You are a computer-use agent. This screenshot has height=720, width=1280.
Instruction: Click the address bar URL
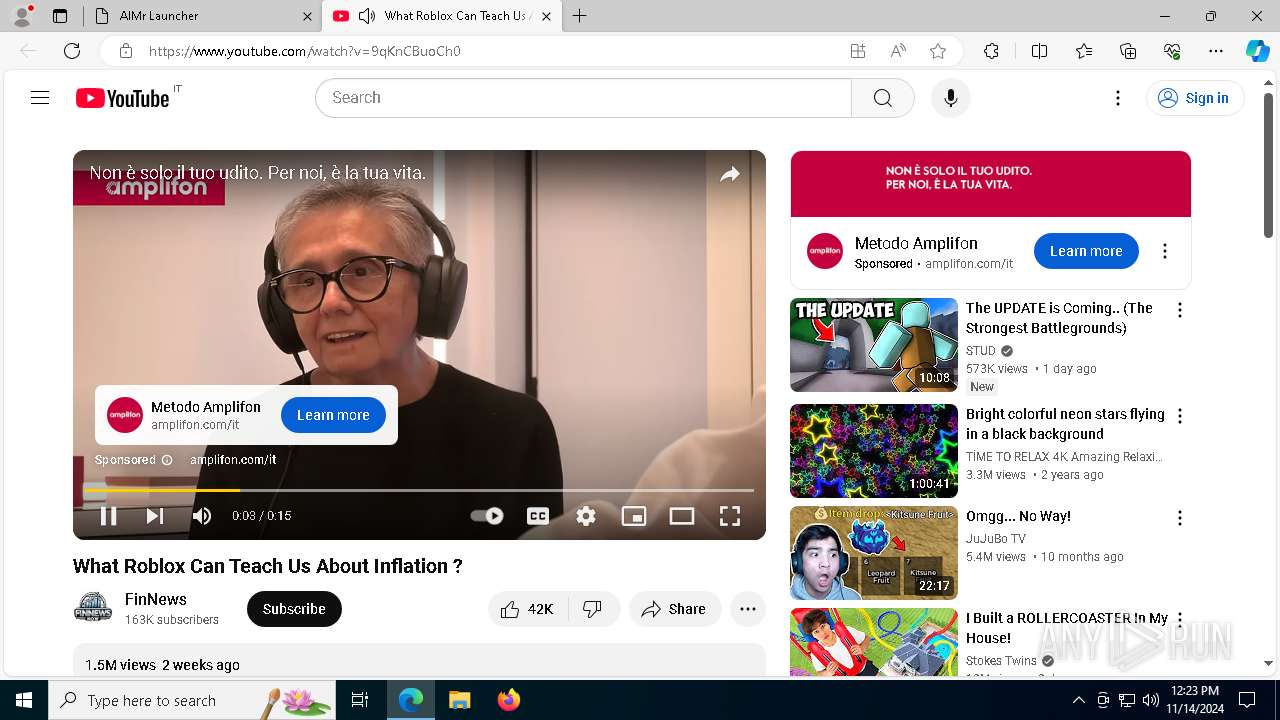point(305,51)
